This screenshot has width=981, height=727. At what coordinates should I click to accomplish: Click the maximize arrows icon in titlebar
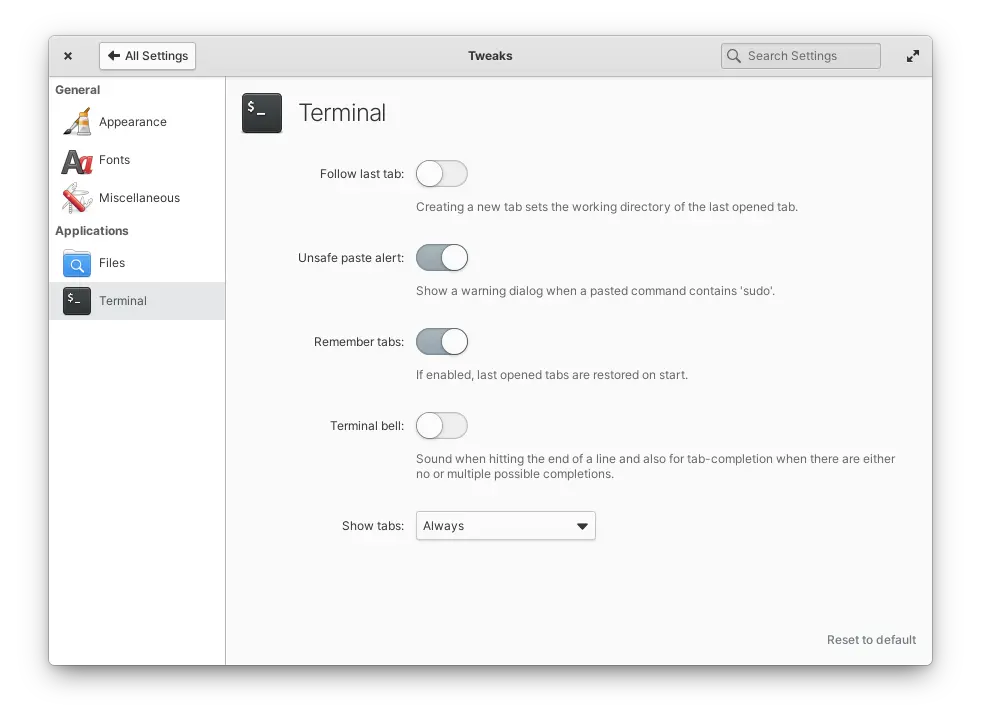pyautogui.click(x=912, y=56)
